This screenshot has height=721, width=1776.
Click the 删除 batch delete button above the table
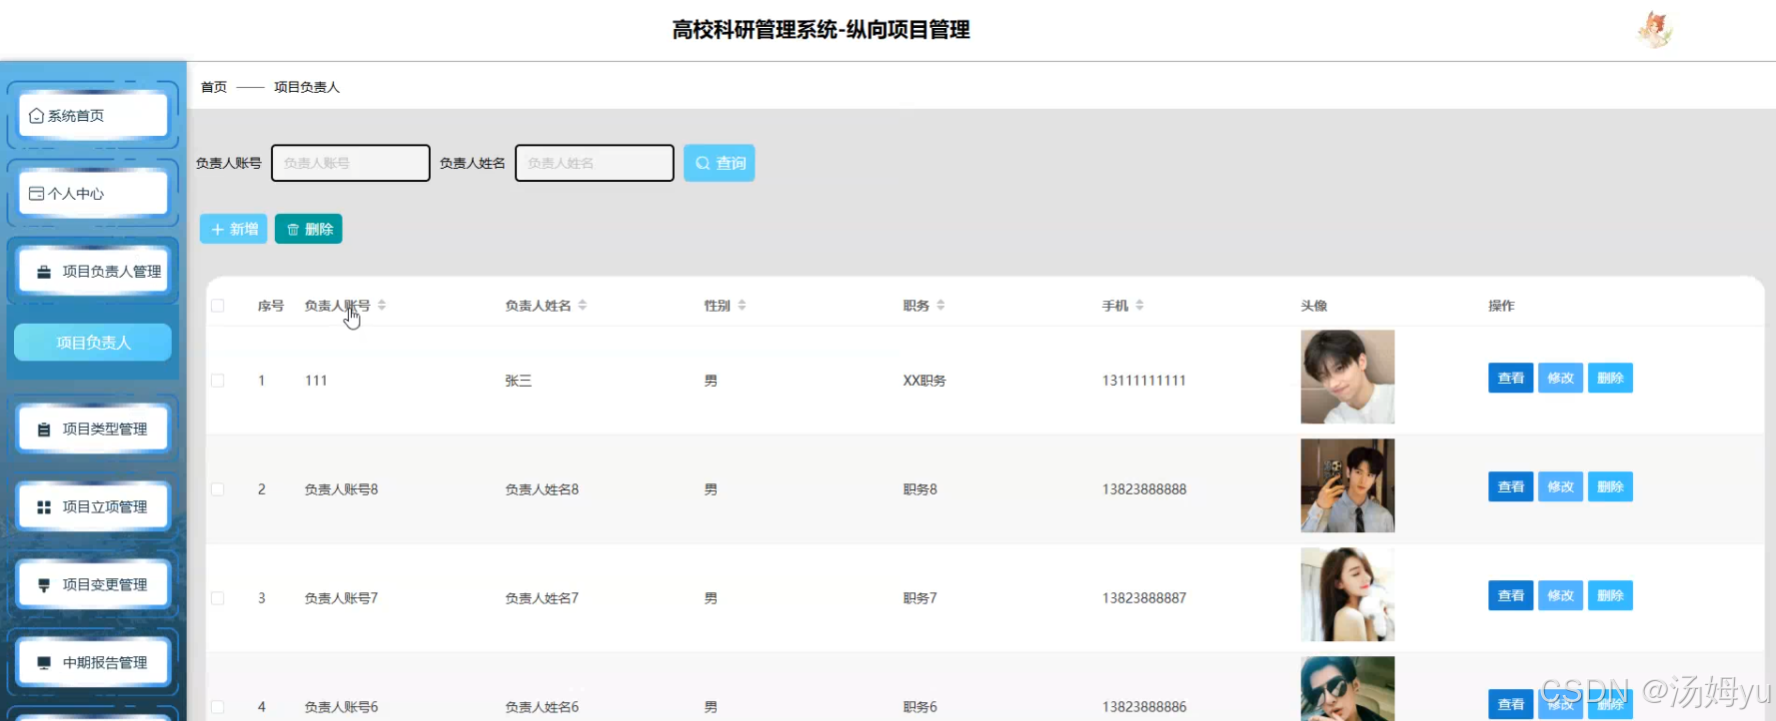(x=309, y=229)
